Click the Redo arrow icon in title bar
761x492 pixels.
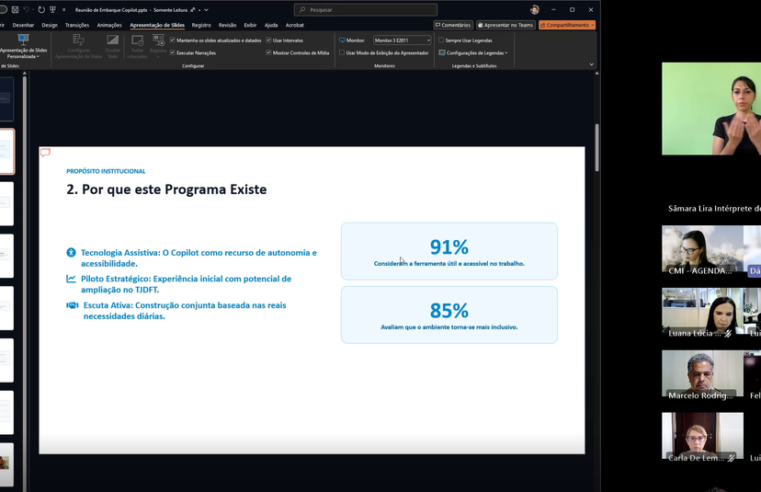click(x=41, y=10)
